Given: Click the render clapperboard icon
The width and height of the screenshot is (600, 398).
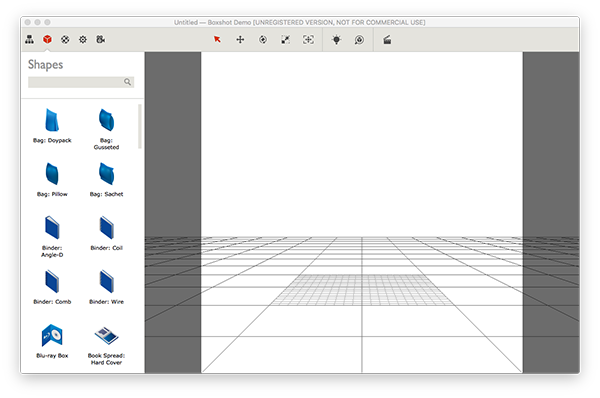Looking at the screenshot, I should pyautogui.click(x=387, y=40).
